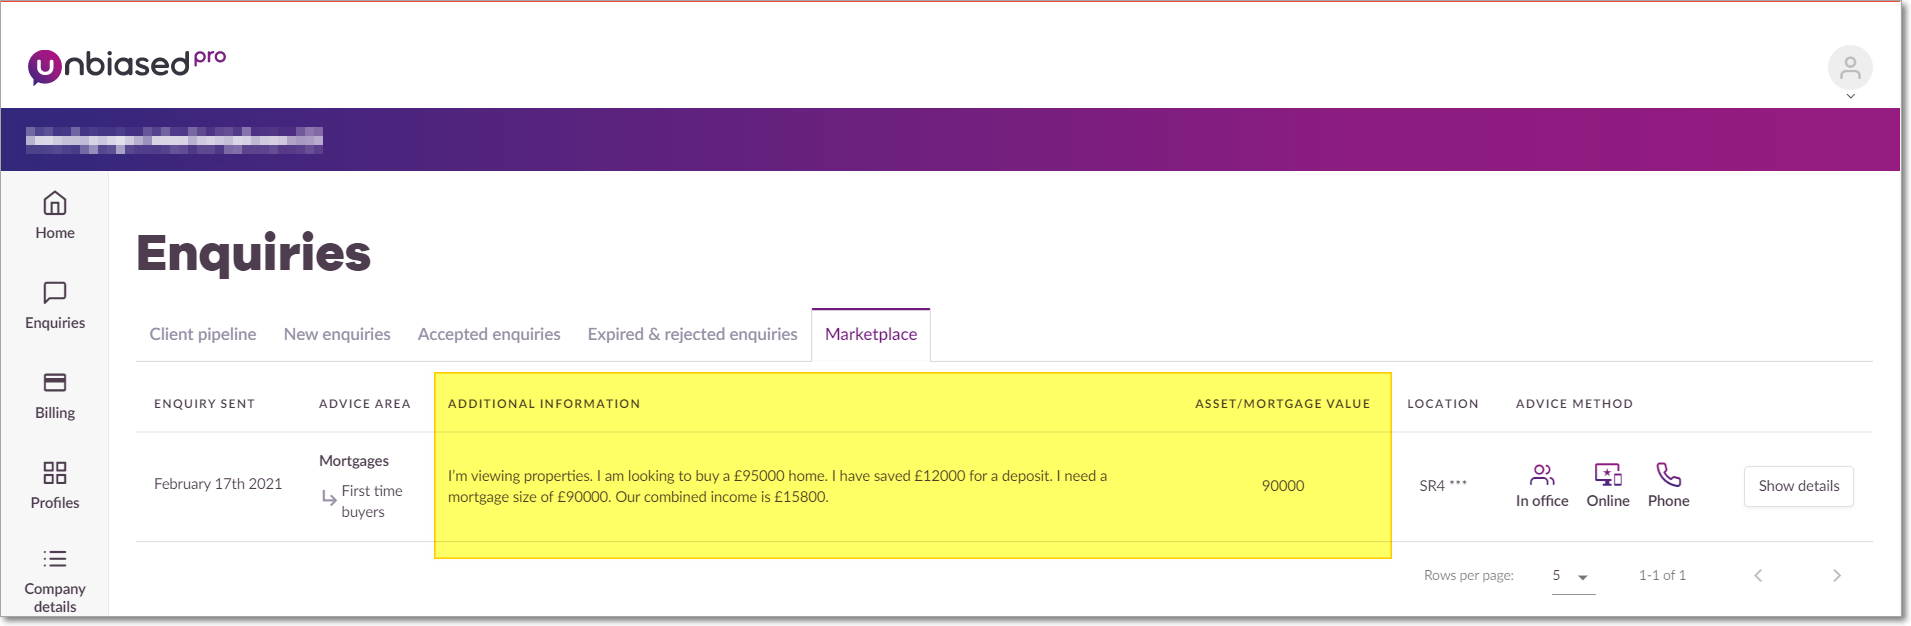Switch to the New enquiries tab
Screen dimensions: 1911x626
(337, 334)
